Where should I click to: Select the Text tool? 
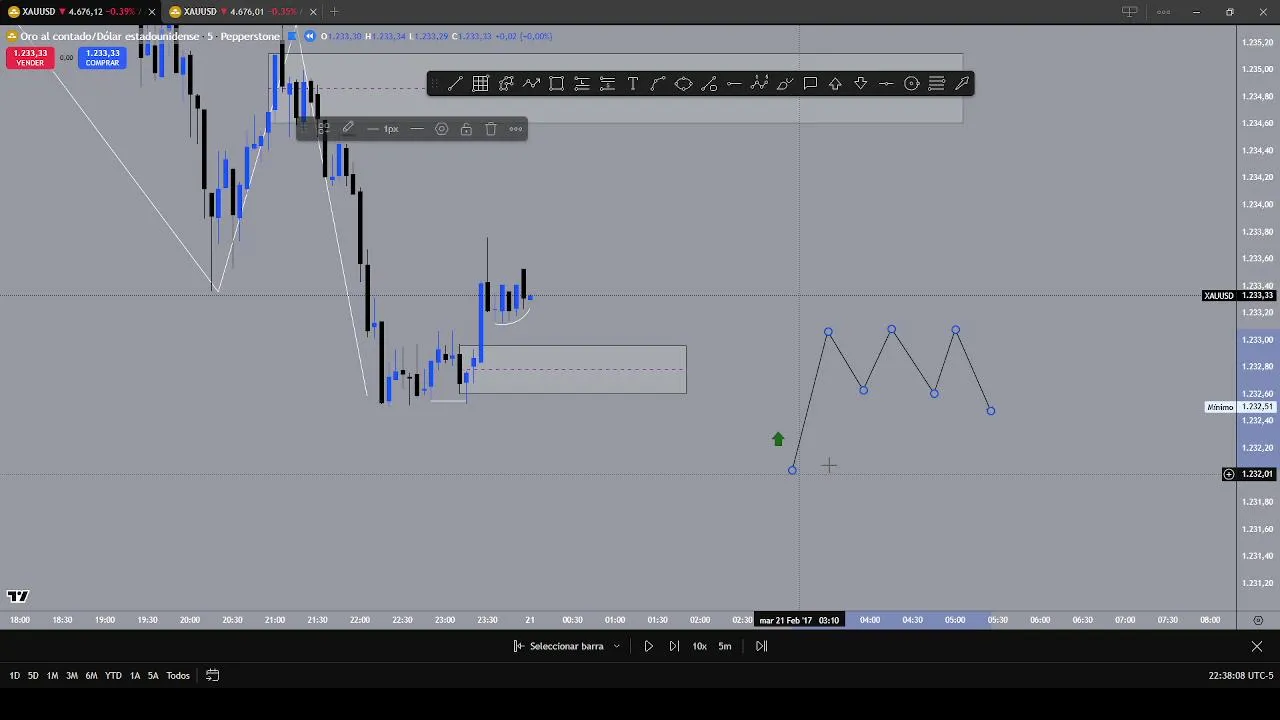point(633,84)
